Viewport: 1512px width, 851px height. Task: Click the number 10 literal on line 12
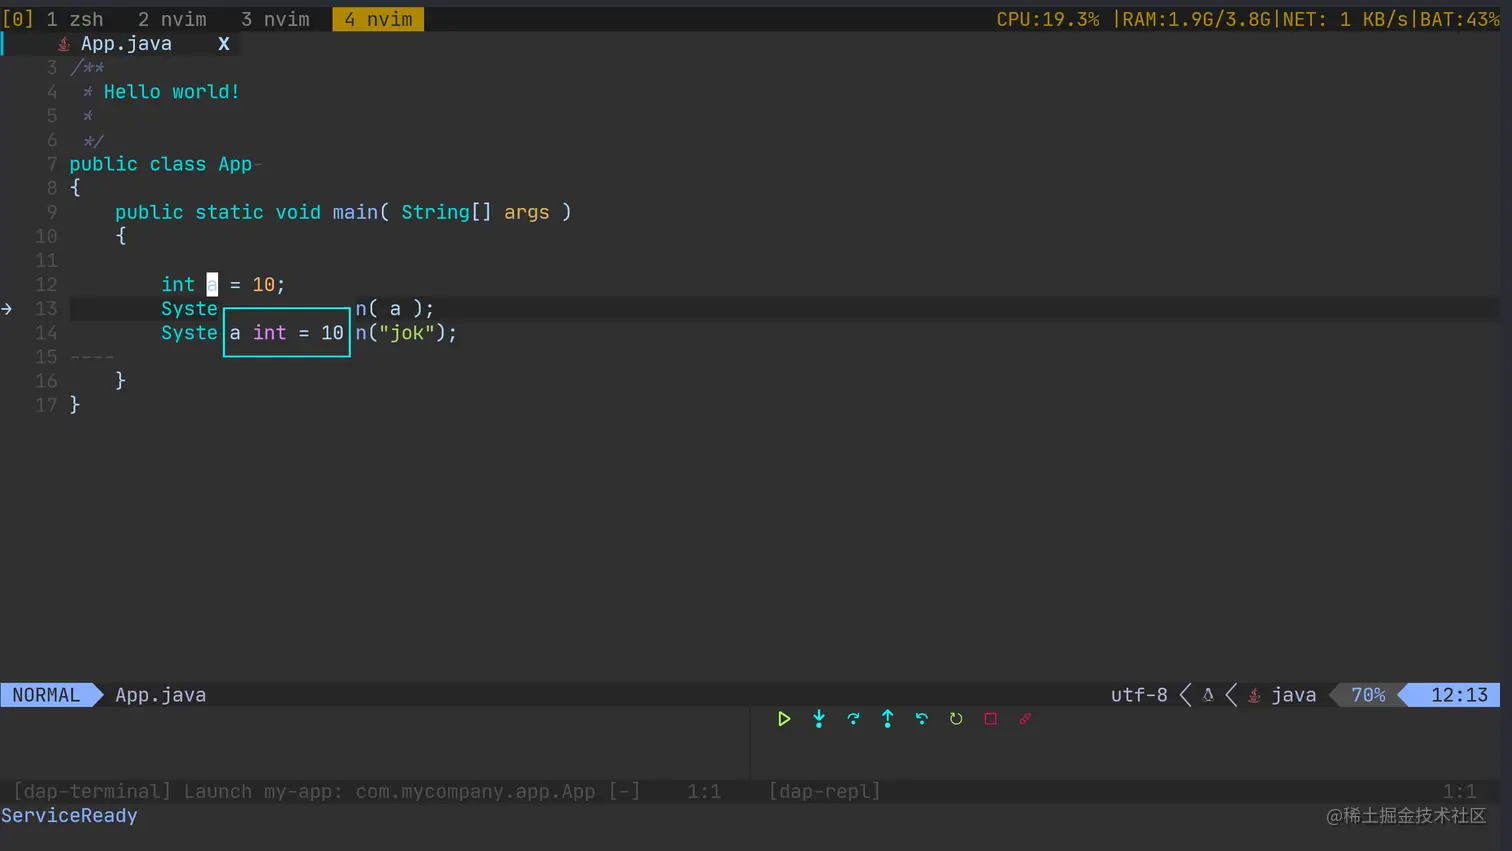263,285
